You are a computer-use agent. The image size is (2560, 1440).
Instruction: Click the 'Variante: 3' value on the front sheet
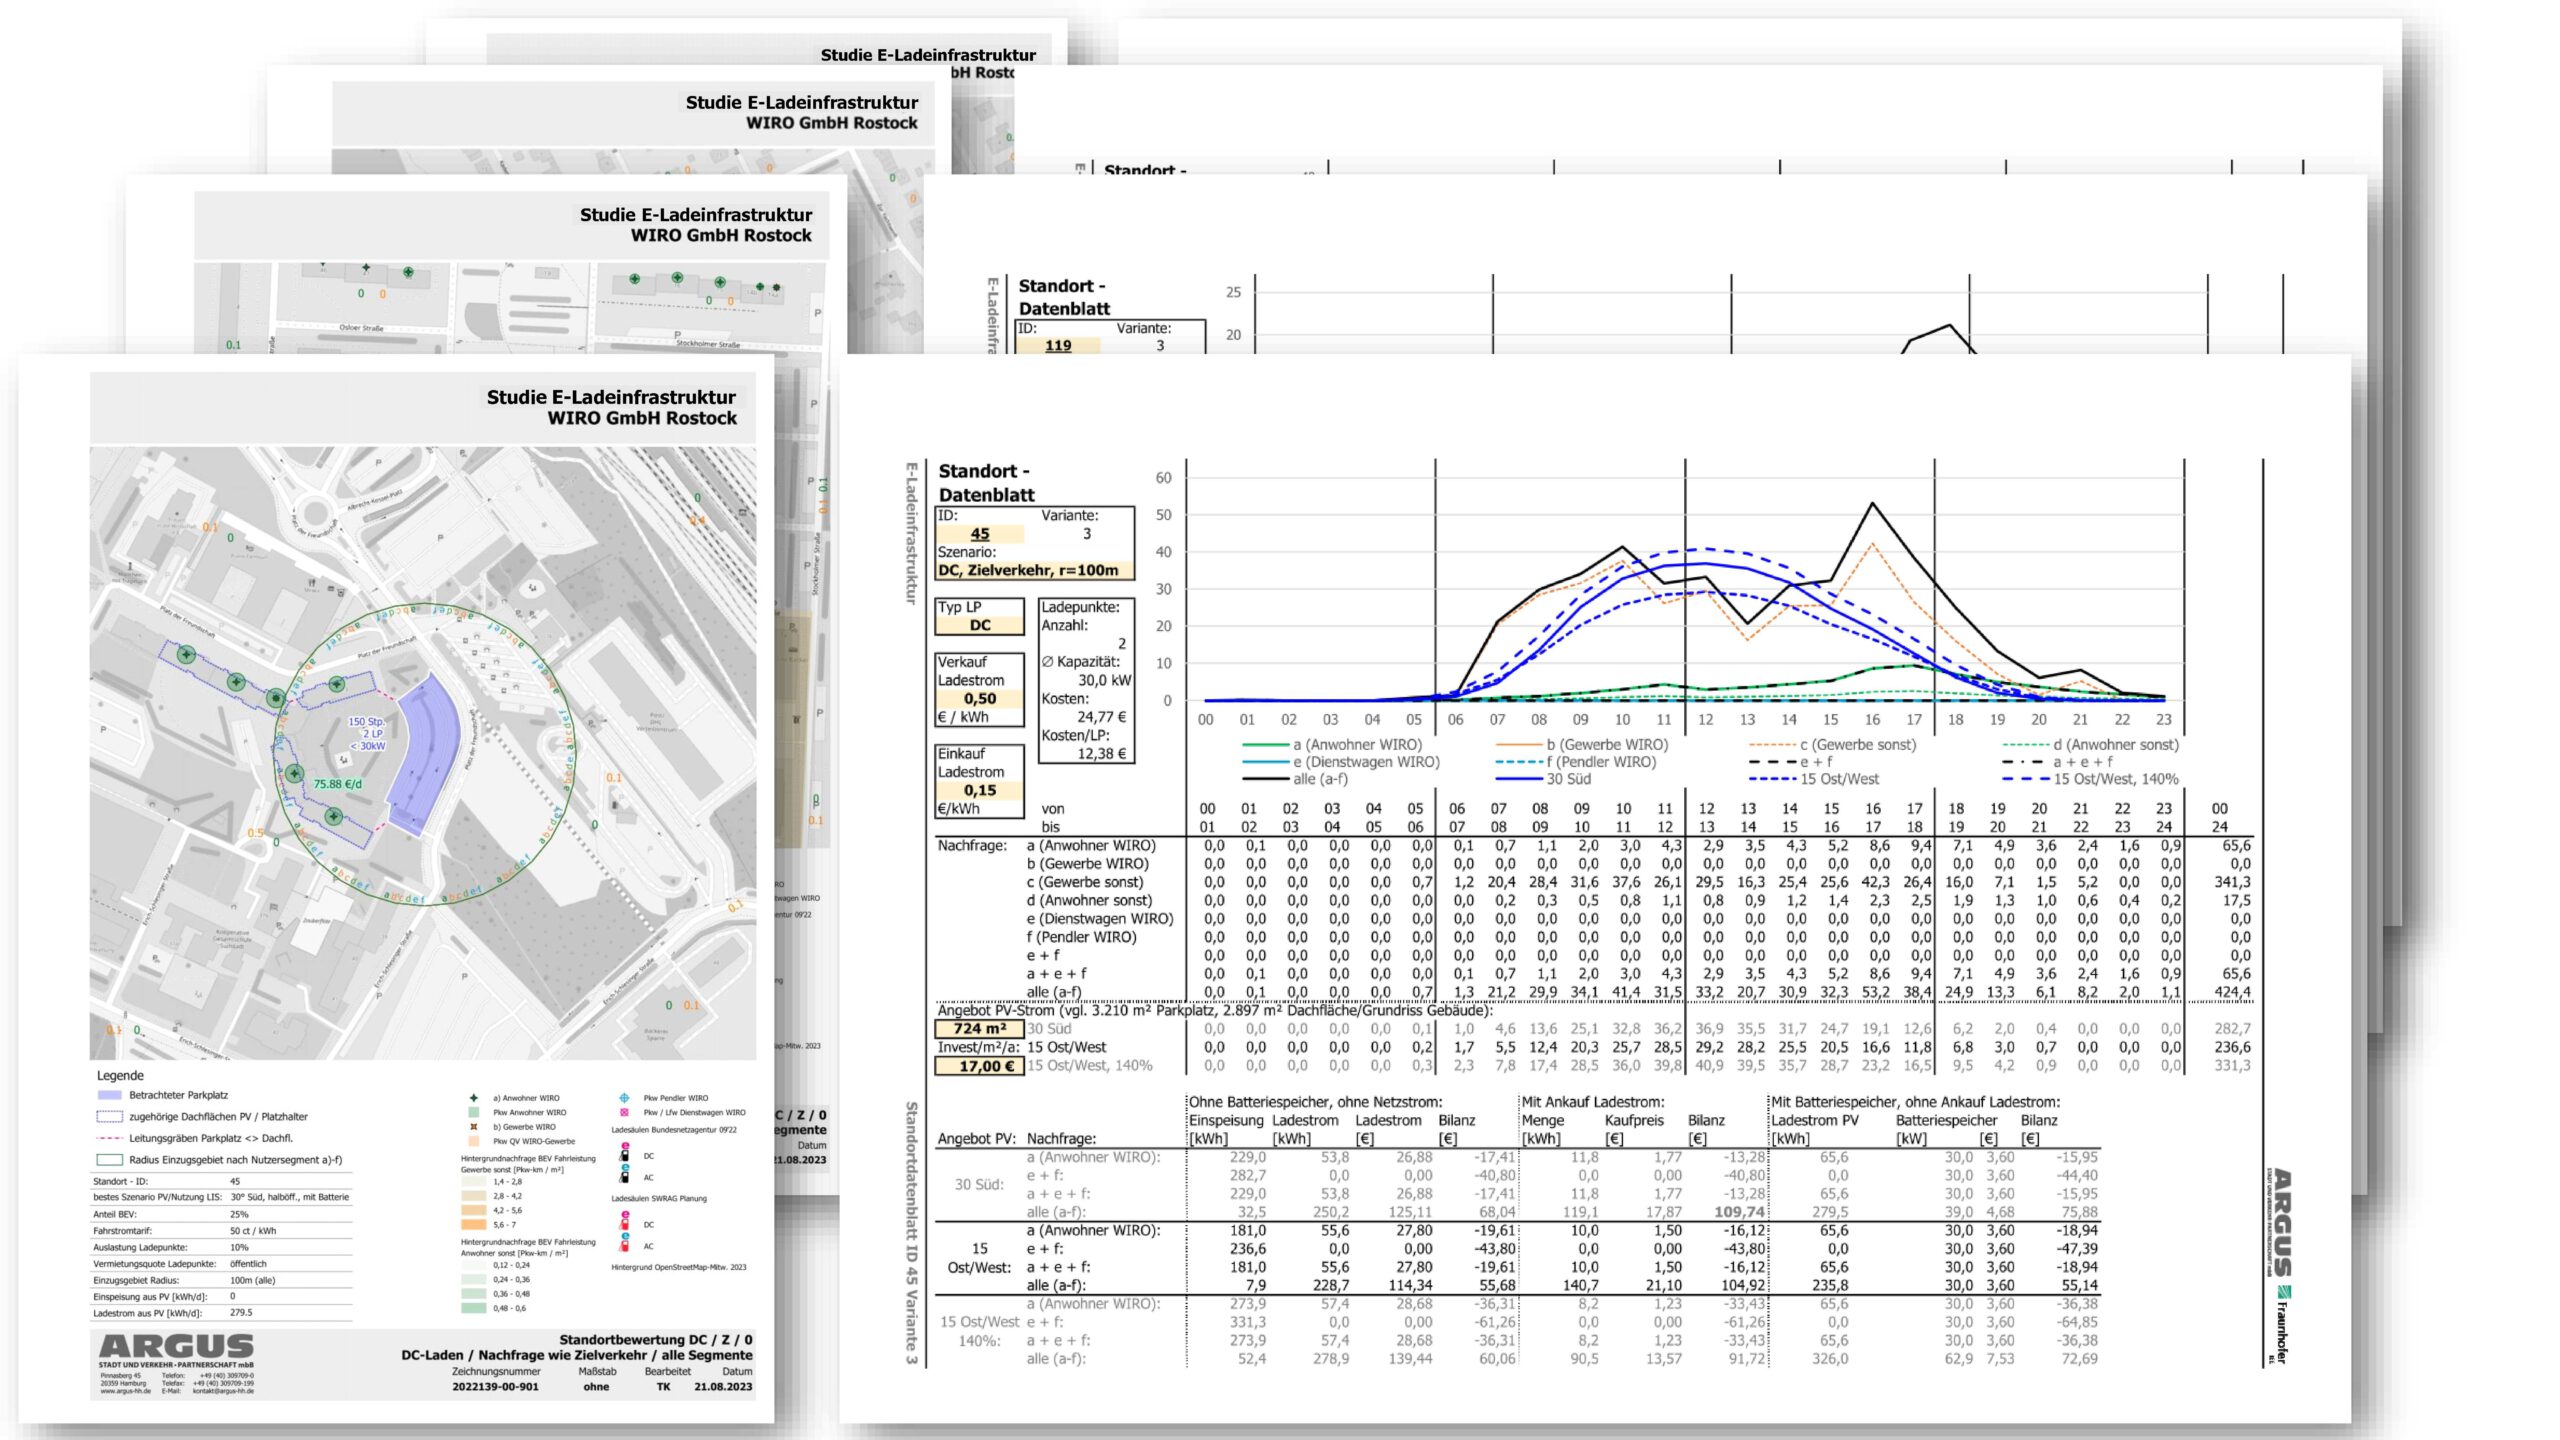pos(1087,534)
